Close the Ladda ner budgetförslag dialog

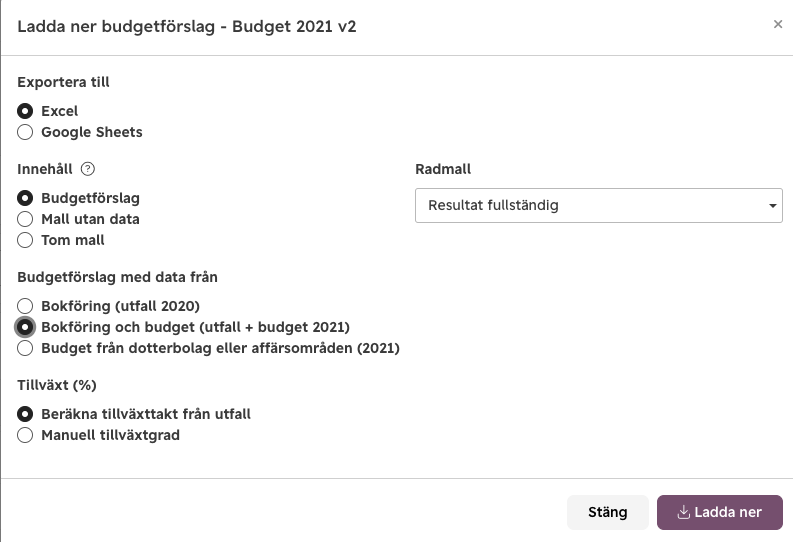[778, 24]
